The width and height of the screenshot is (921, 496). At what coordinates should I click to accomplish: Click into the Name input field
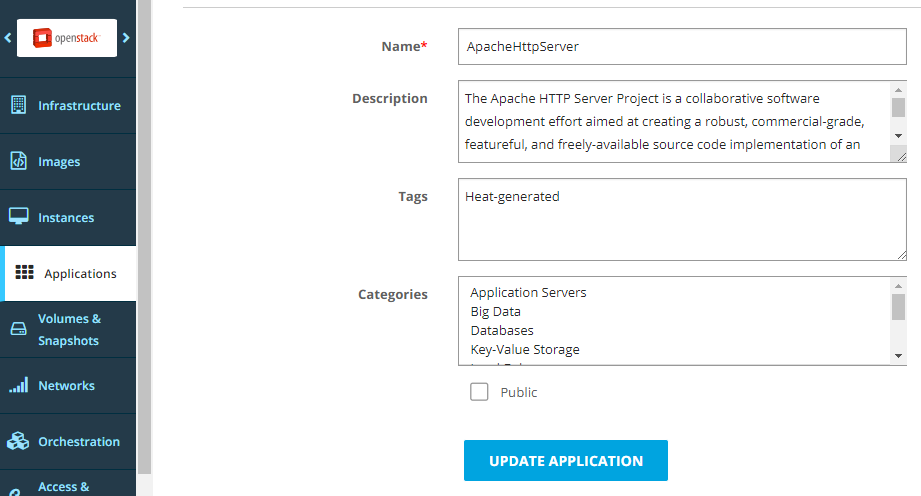pos(682,46)
